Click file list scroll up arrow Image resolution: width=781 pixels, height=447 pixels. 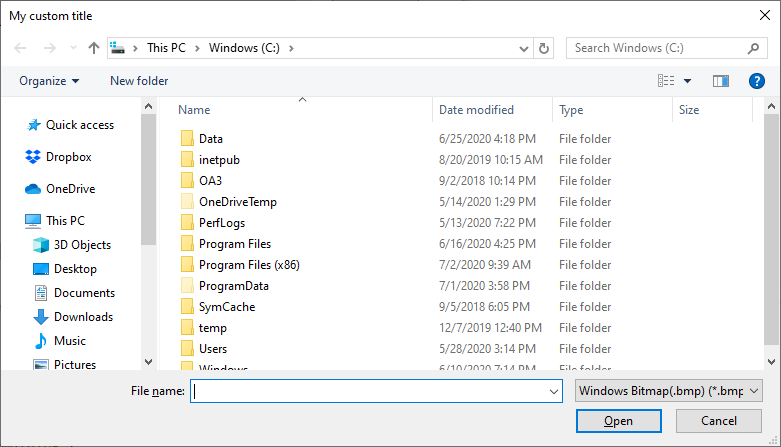coord(771,106)
